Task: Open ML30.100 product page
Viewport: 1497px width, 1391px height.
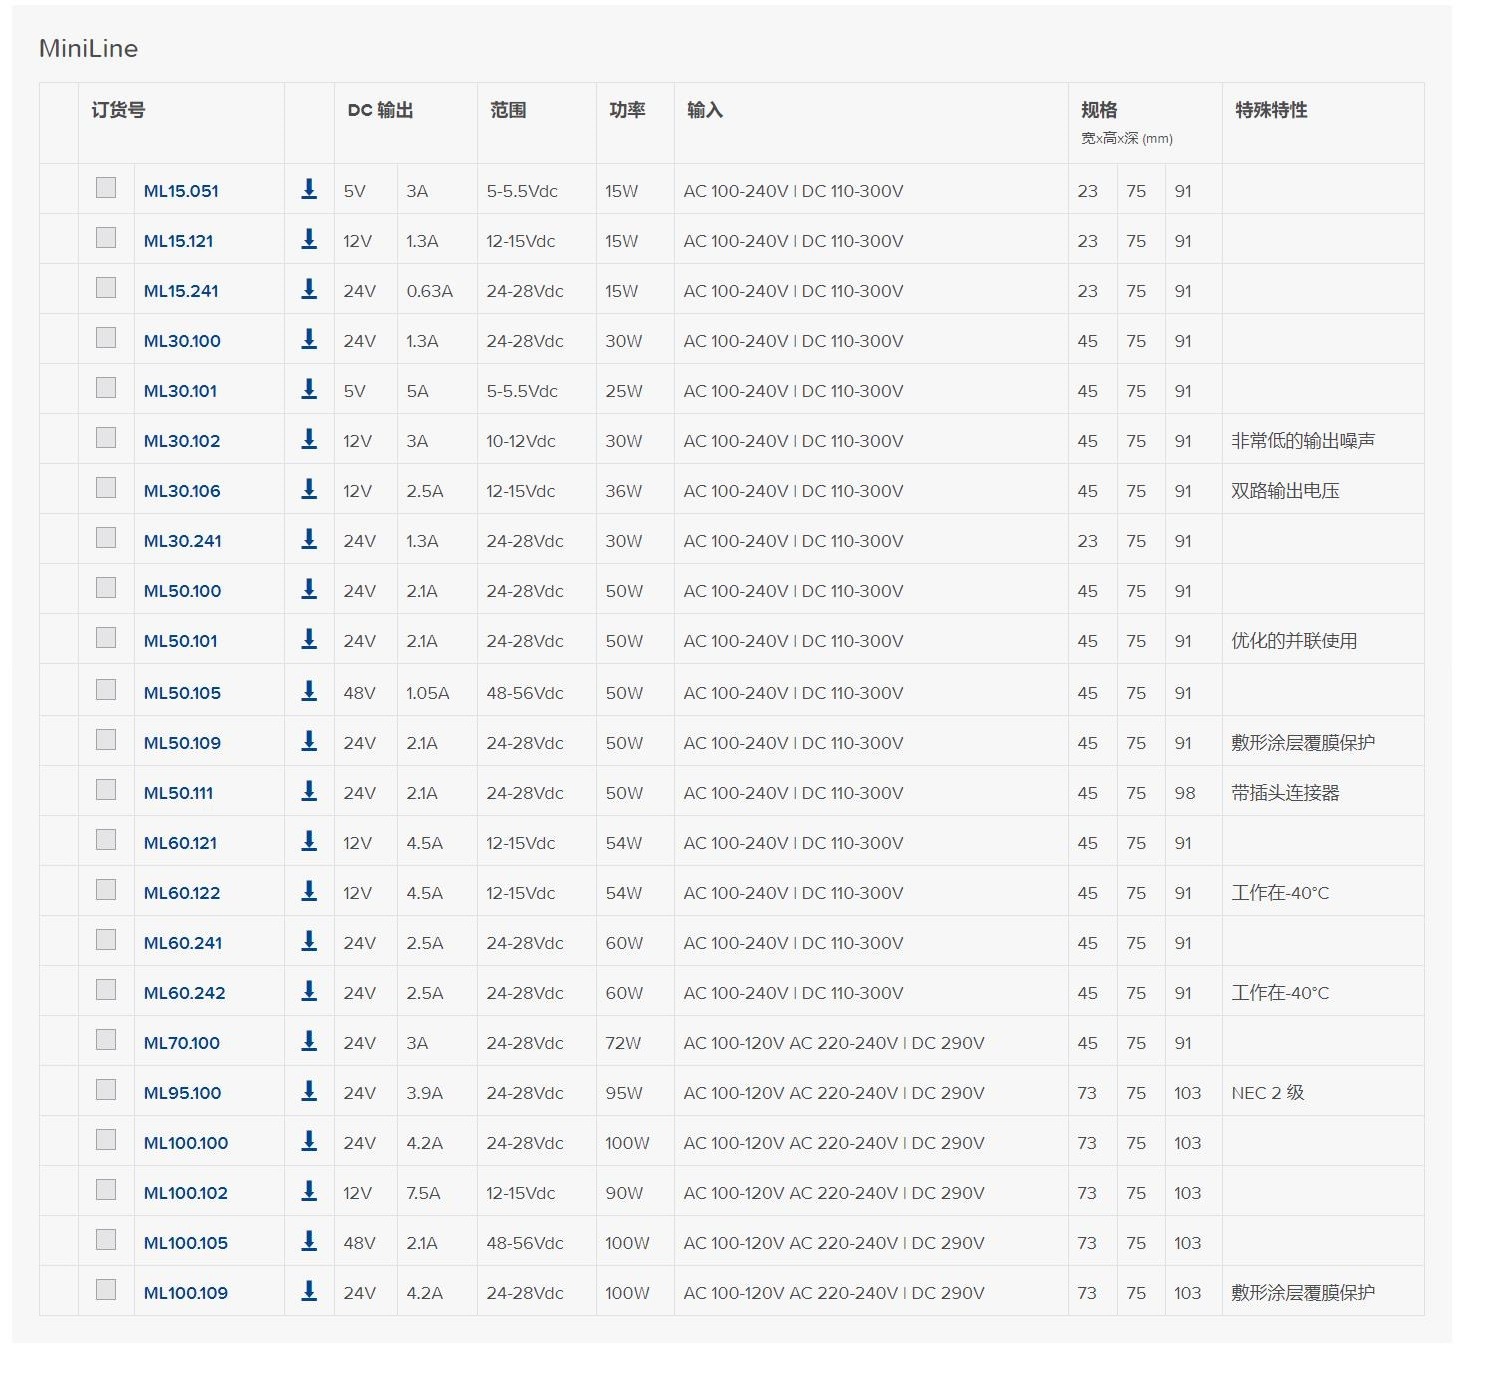Action: click(x=182, y=341)
